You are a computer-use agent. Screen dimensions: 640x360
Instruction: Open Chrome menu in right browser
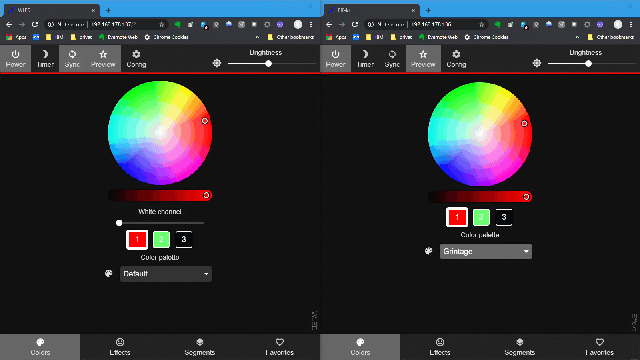click(x=631, y=24)
